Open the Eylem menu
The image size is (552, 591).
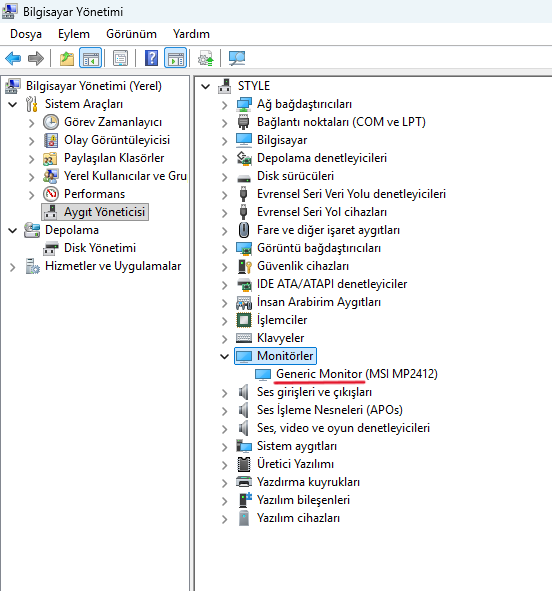pos(74,34)
